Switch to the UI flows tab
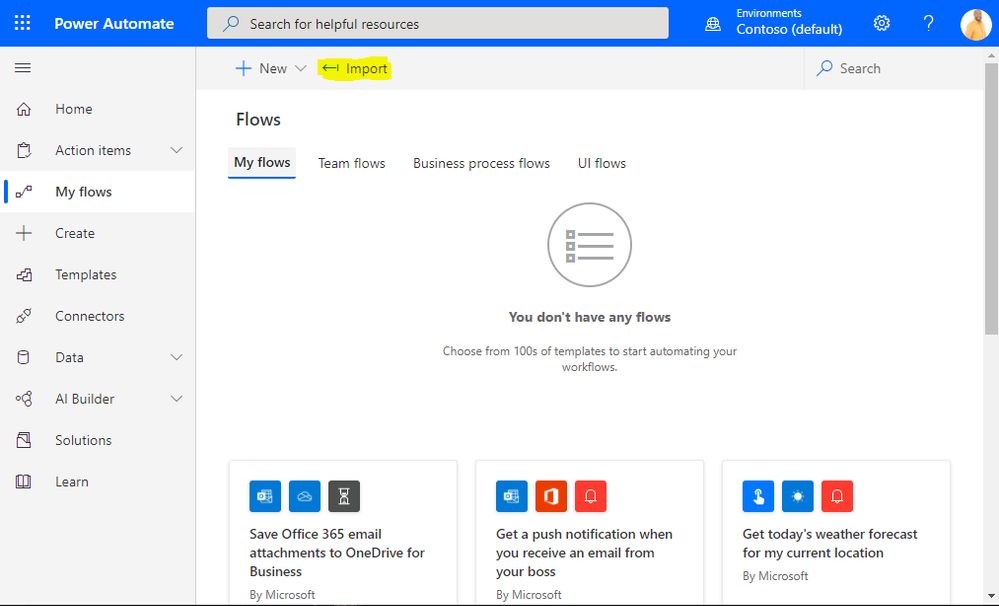 tap(601, 163)
